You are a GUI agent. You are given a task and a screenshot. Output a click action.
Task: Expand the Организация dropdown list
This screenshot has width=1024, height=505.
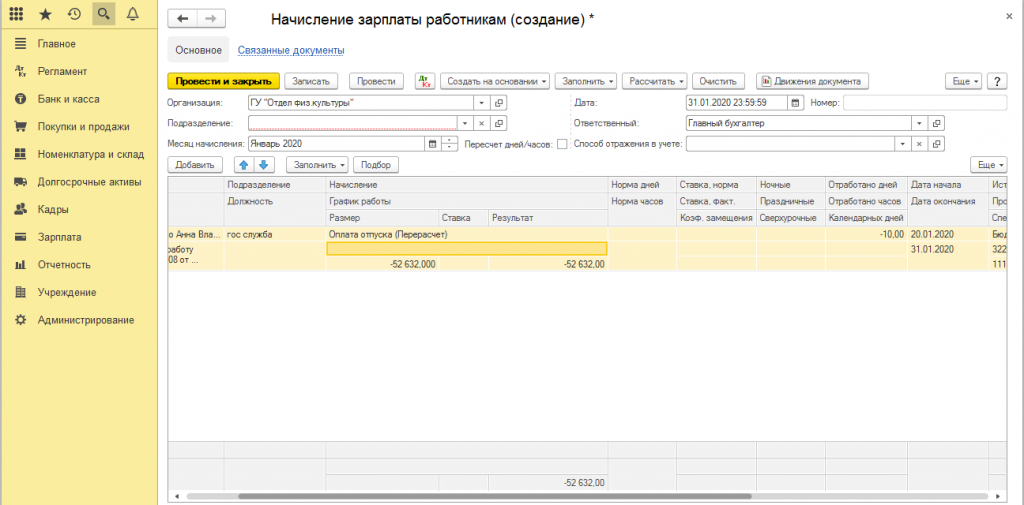(480, 102)
